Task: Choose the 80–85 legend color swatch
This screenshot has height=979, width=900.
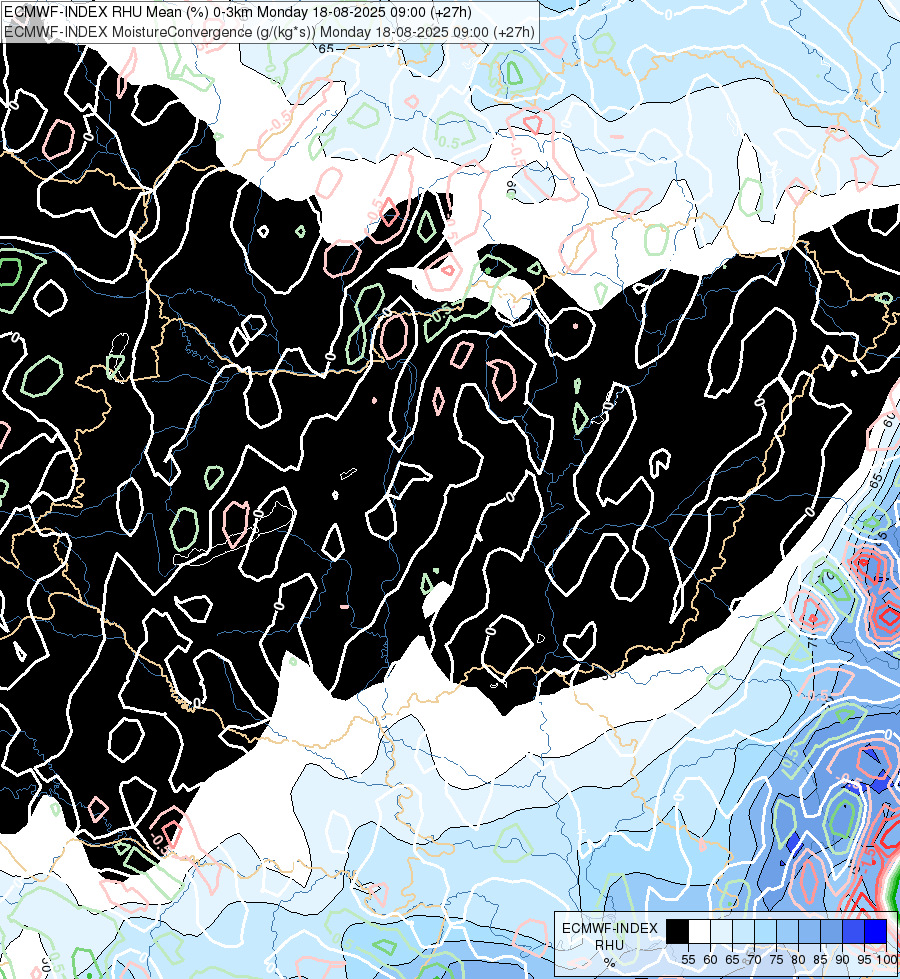Action: coord(809,932)
